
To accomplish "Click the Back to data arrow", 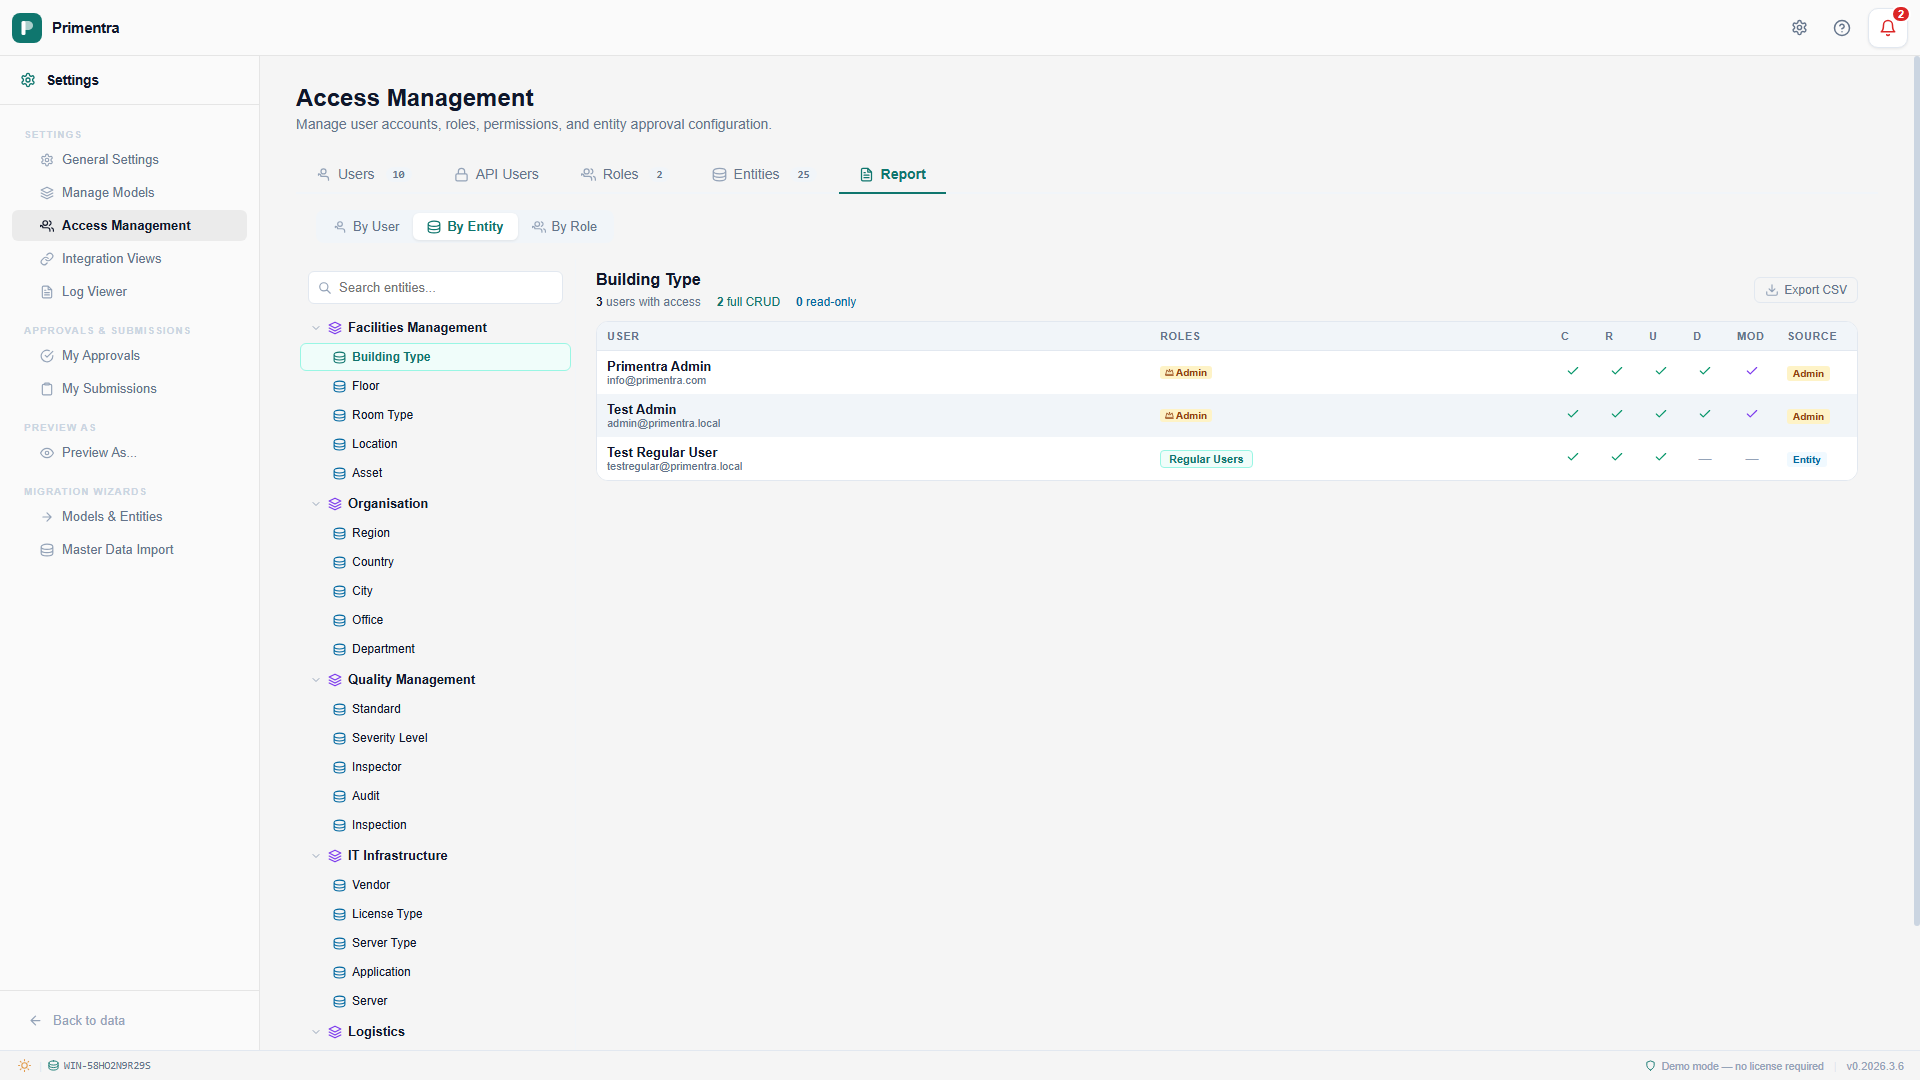I will coord(36,1021).
